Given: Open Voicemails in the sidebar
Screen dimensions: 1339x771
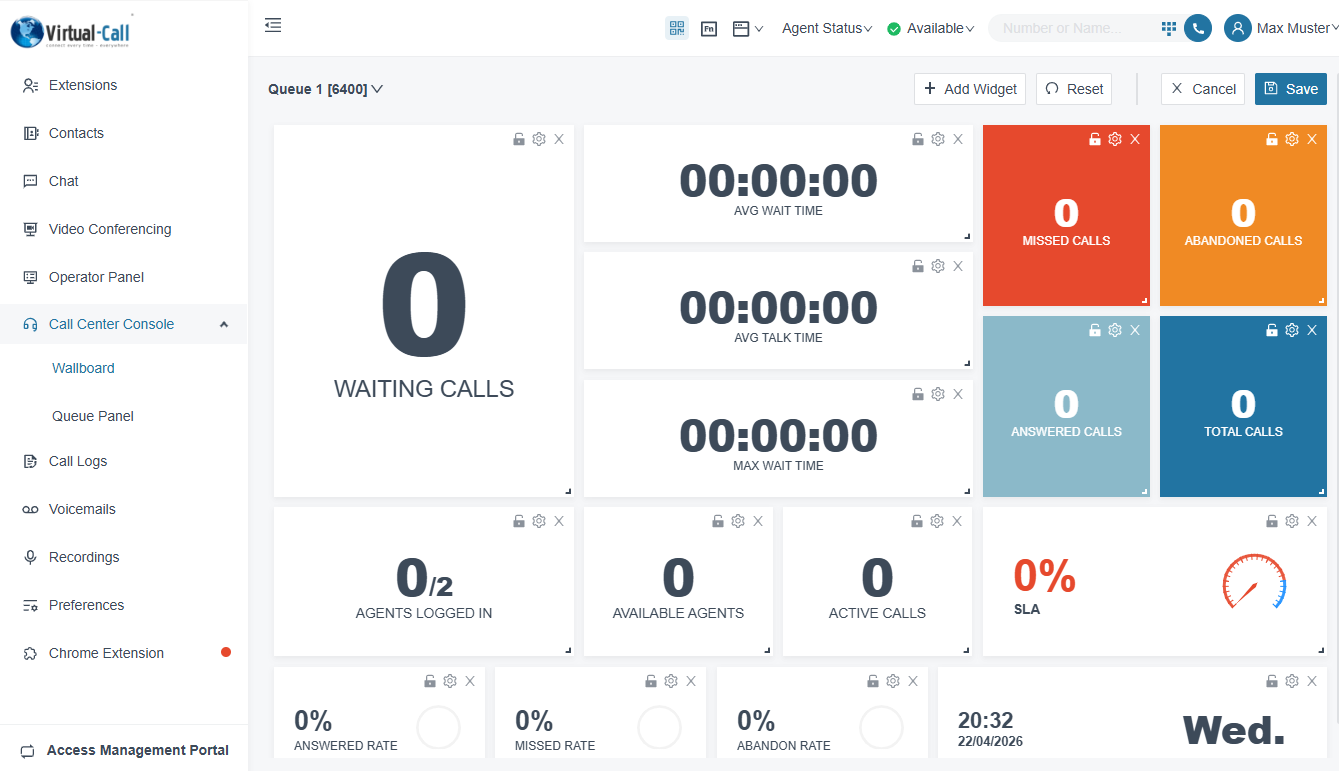Looking at the screenshot, I should tap(124, 509).
